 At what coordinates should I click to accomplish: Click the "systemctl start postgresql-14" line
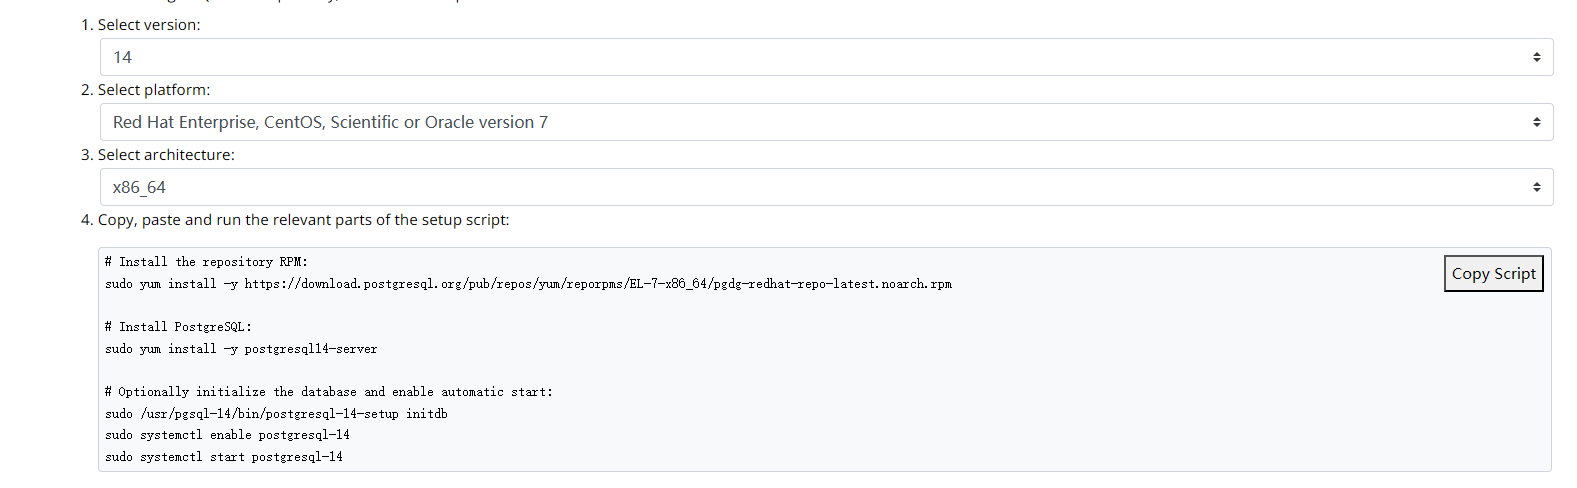coord(224,457)
